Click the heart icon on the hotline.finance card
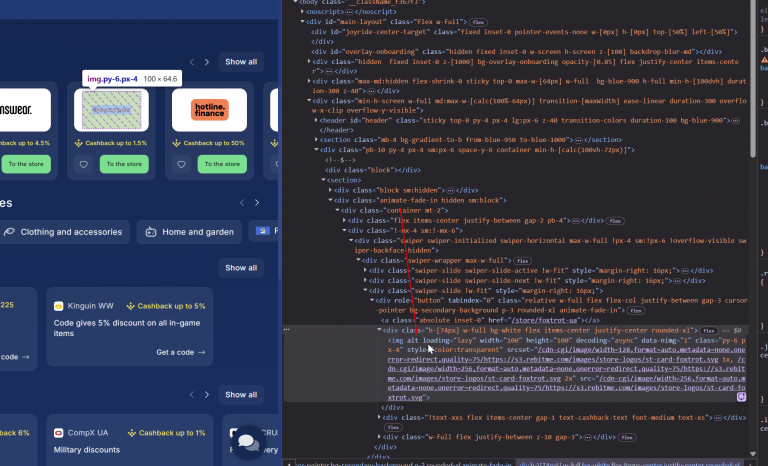 181,164
